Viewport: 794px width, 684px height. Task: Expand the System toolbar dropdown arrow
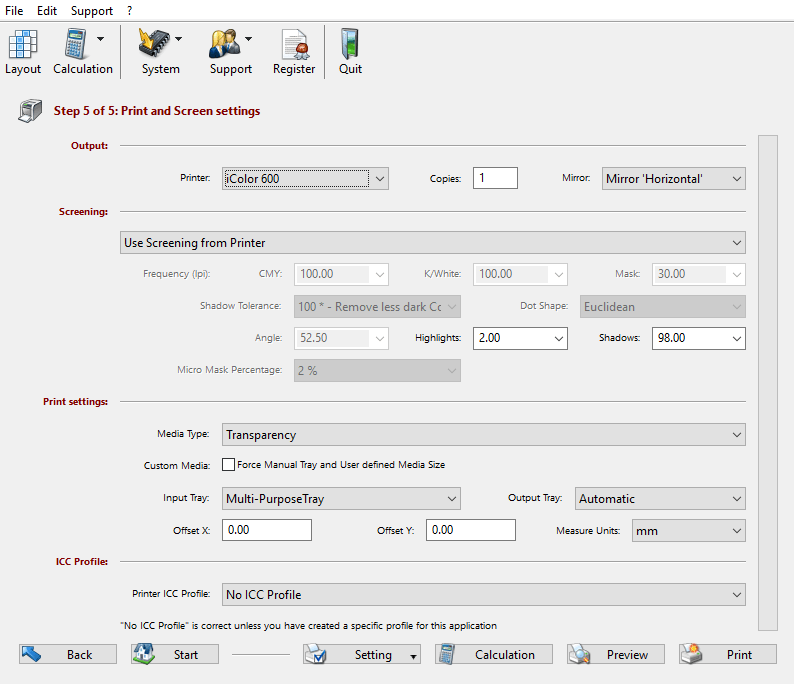click(178, 39)
